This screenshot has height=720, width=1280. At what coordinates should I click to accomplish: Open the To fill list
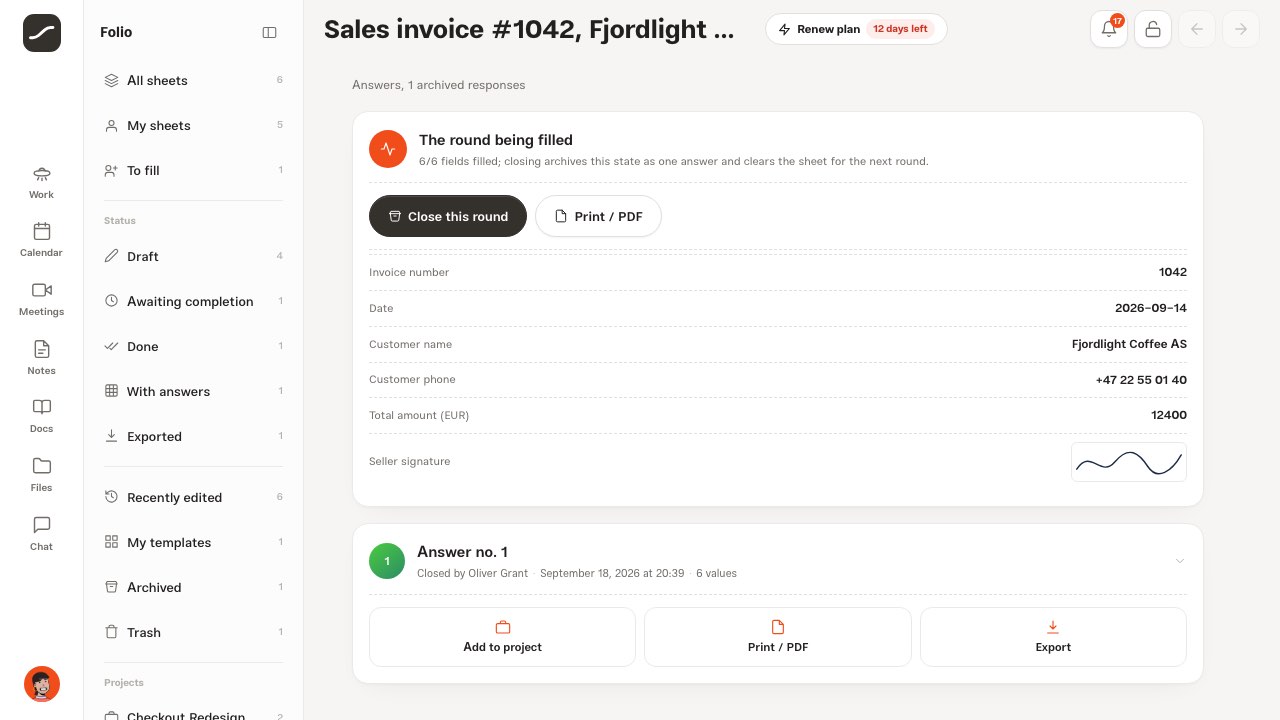click(193, 170)
